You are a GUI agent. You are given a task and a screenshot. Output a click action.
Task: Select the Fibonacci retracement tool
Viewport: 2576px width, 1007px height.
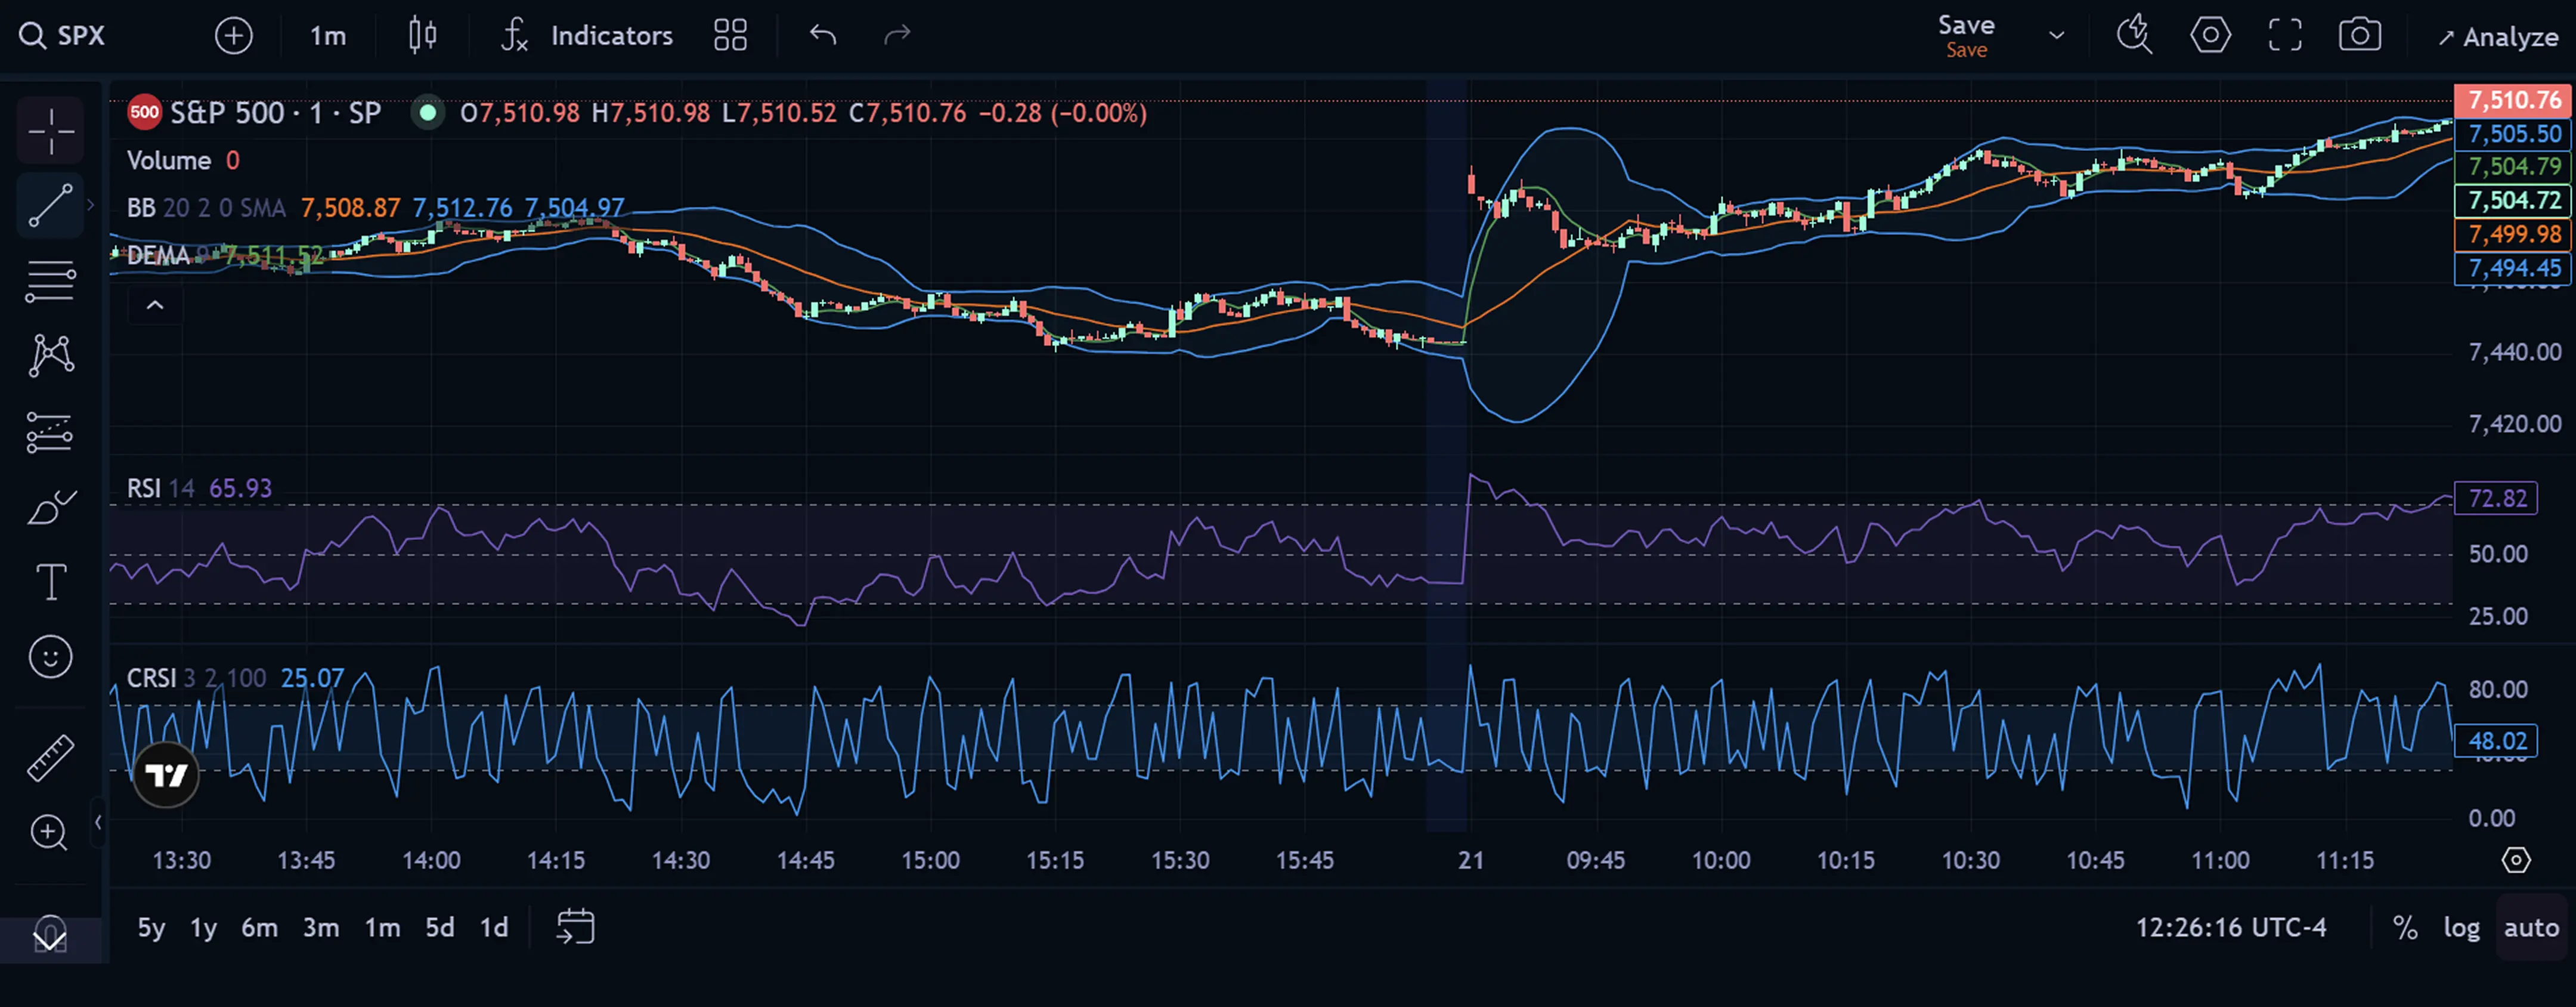[50, 281]
